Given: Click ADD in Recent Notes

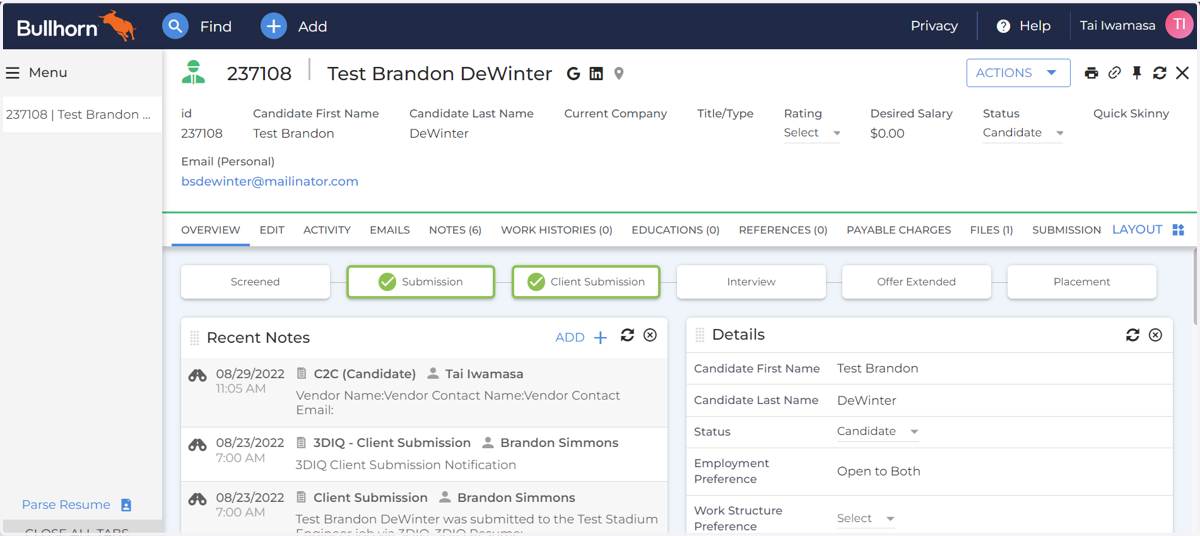Looking at the screenshot, I should pyautogui.click(x=570, y=338).
